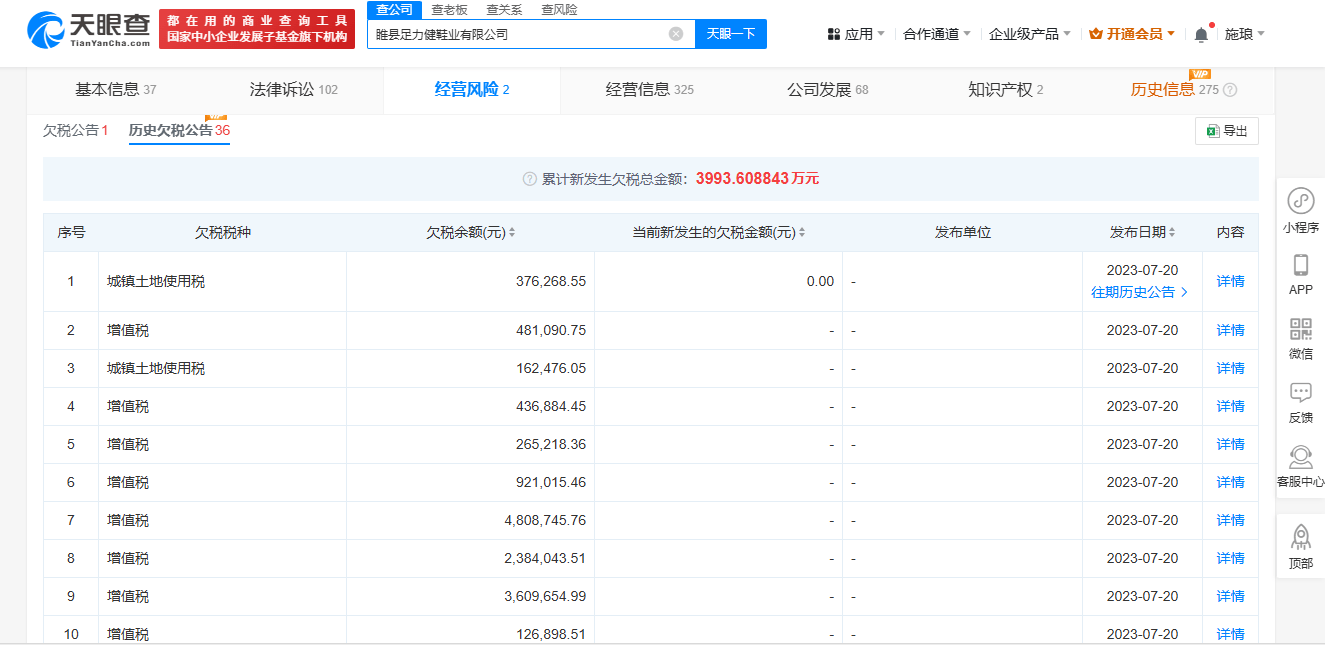Open the 法律诉讼 102 tab

pyautogui.click(x=293, y=90)
